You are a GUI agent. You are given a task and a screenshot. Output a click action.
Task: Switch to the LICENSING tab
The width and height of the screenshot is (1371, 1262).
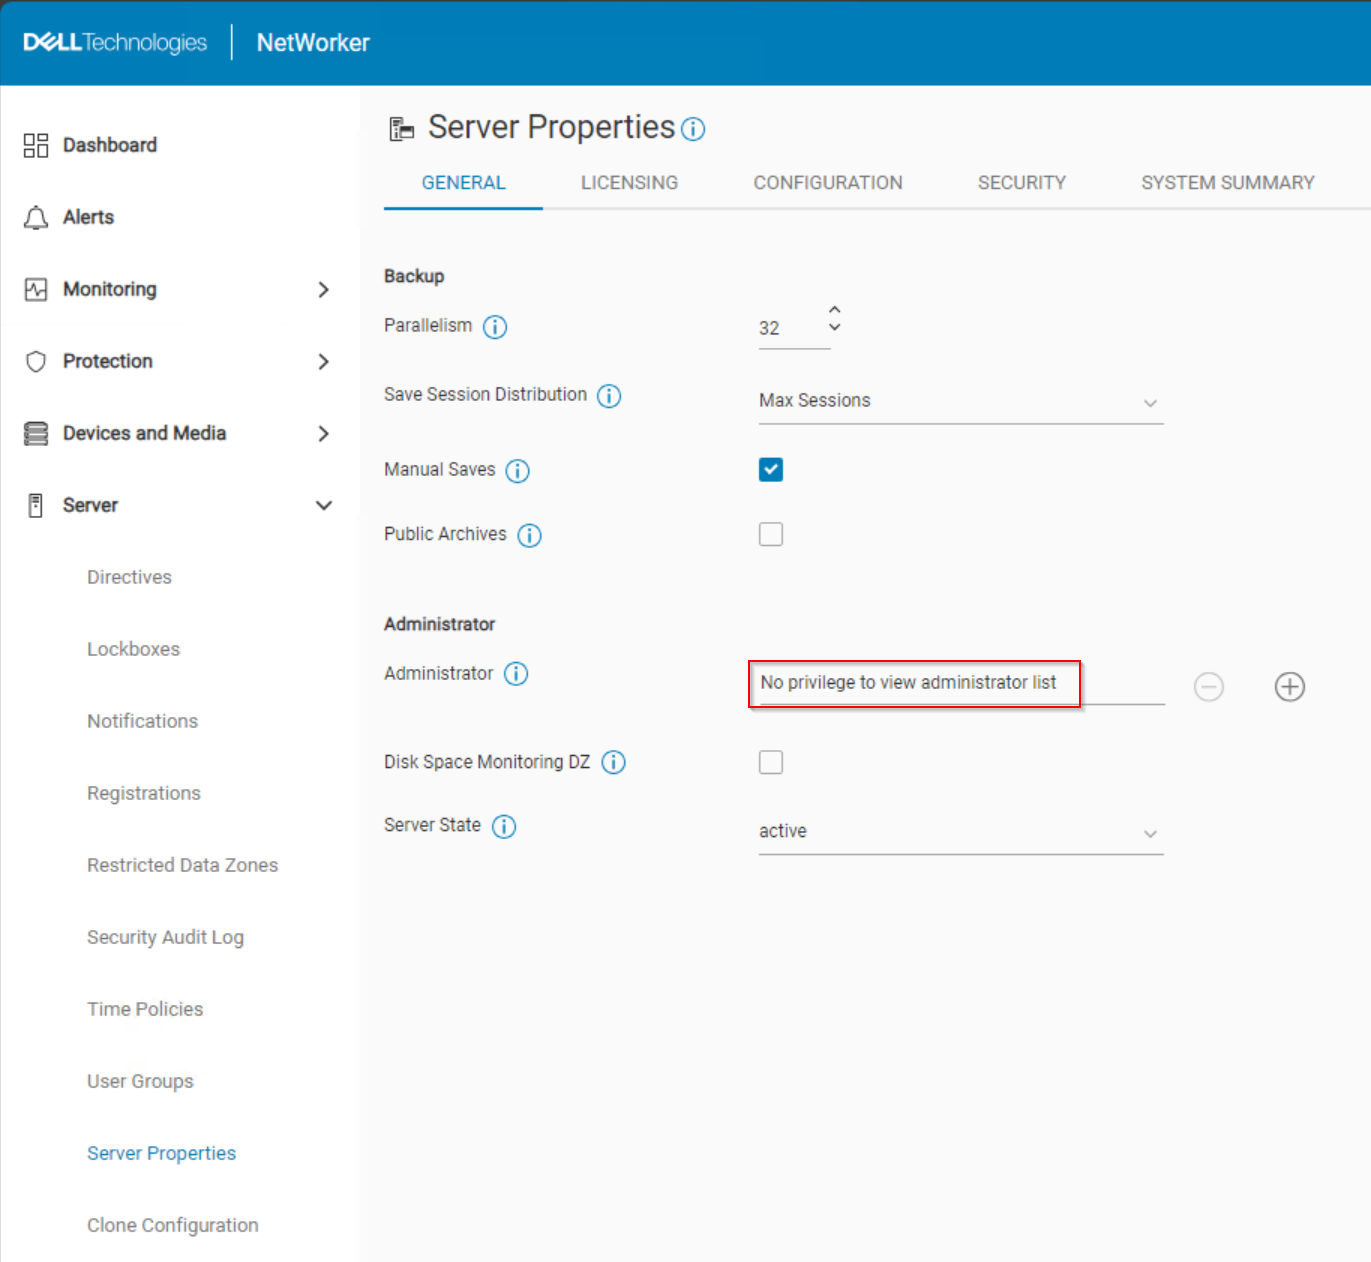(628, 182)
